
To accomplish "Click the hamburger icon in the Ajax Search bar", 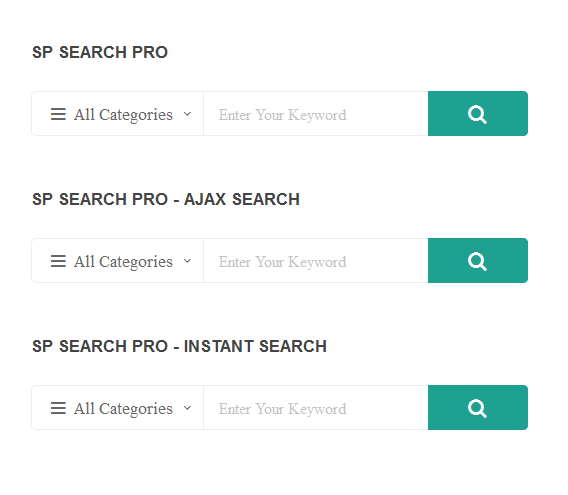I will click(x=58, y=261).
